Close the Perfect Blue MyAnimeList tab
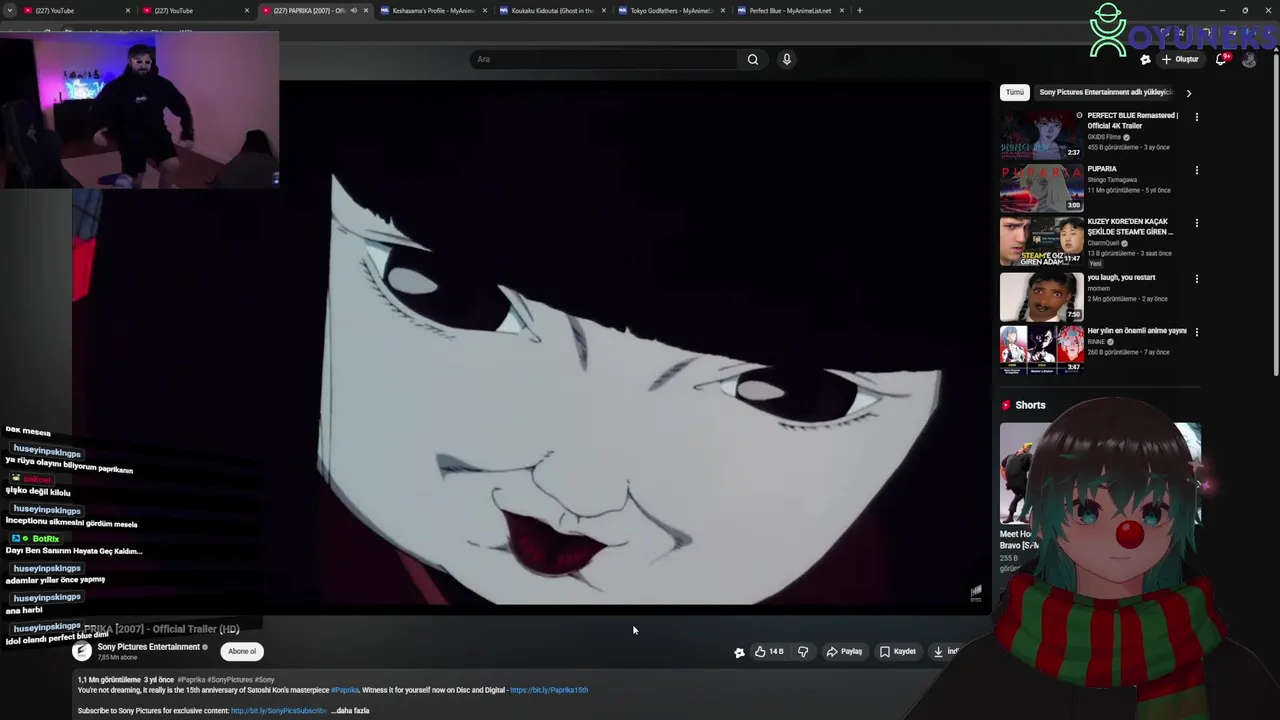Image resolution: width=1280 pixels, height=720 pixels. click(842, 10)
